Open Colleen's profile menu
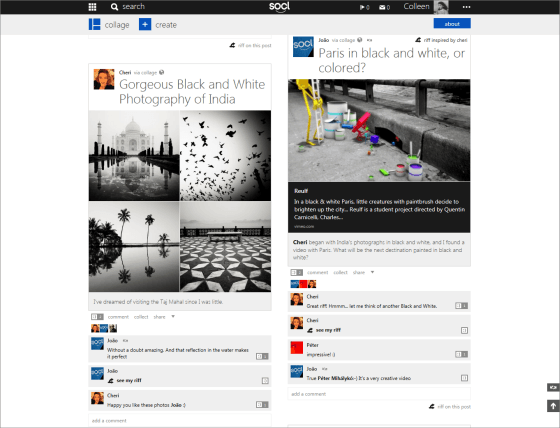Image resolution: width=560 pixels, height=428 pixels. coord(426,7)
